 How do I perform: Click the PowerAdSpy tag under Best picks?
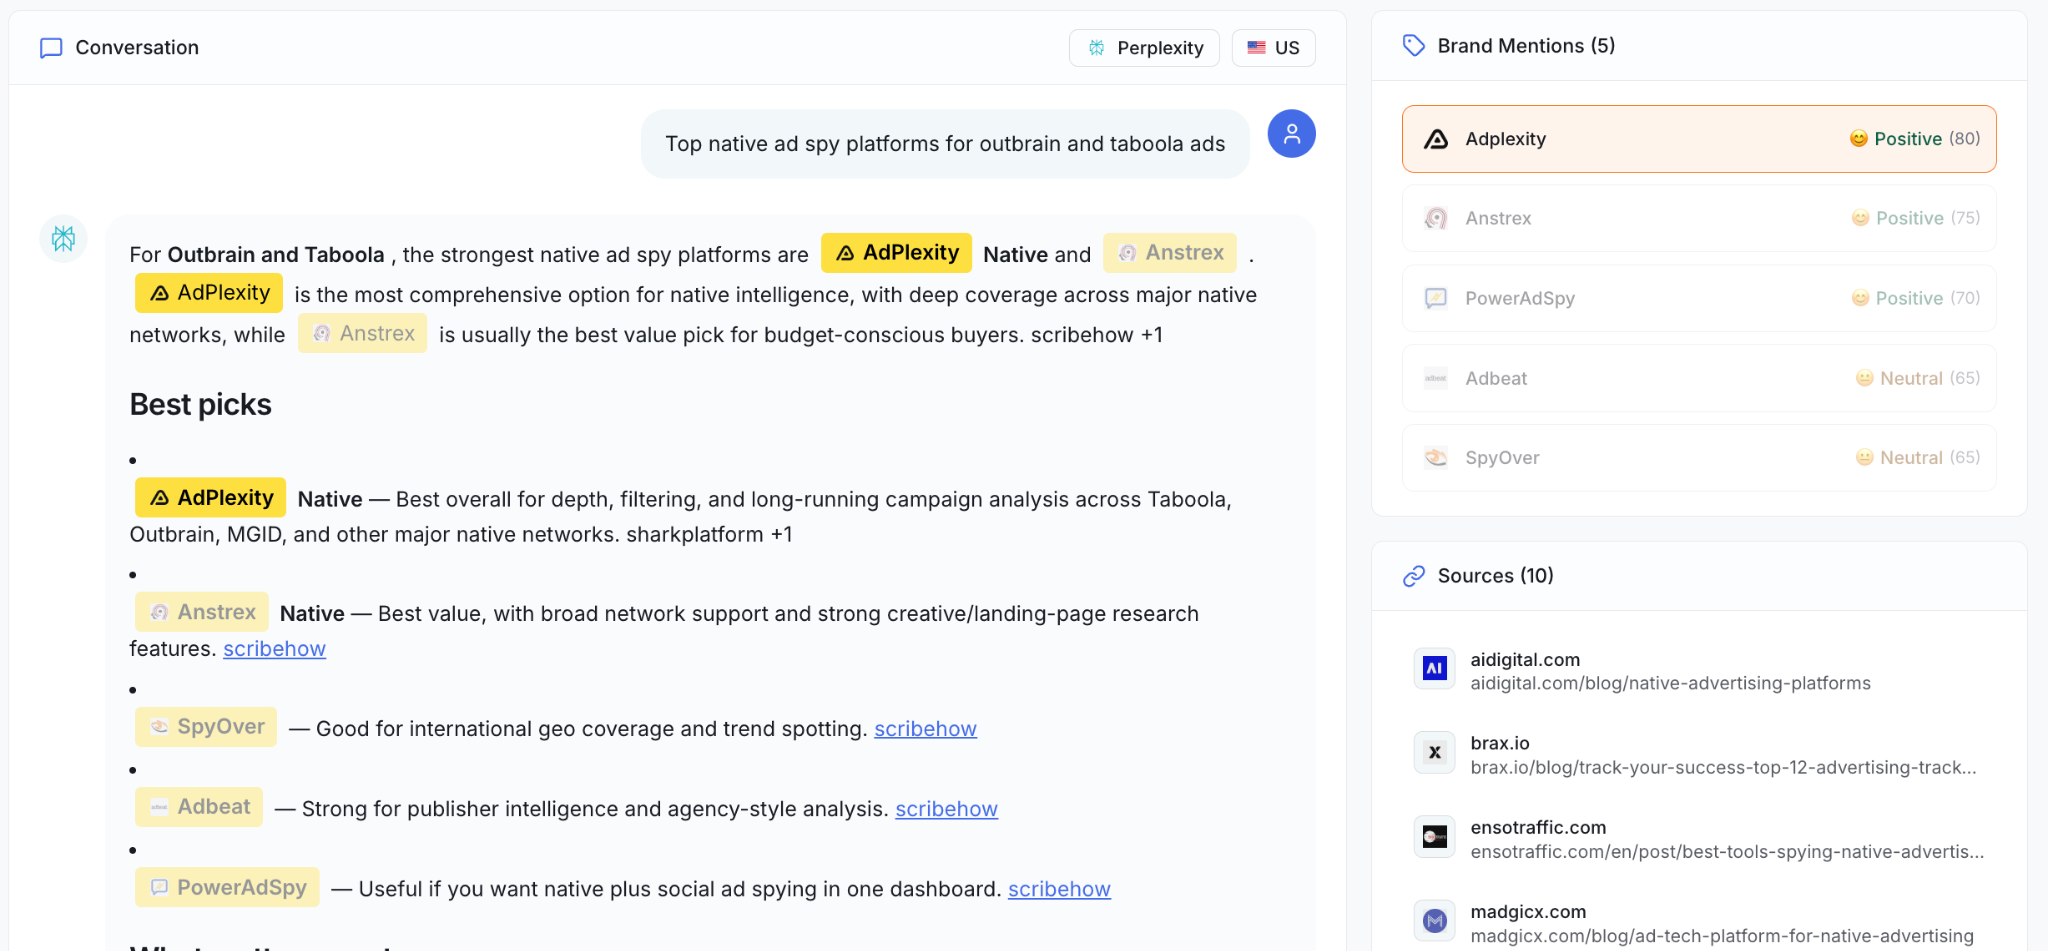(x=227, y=887)
